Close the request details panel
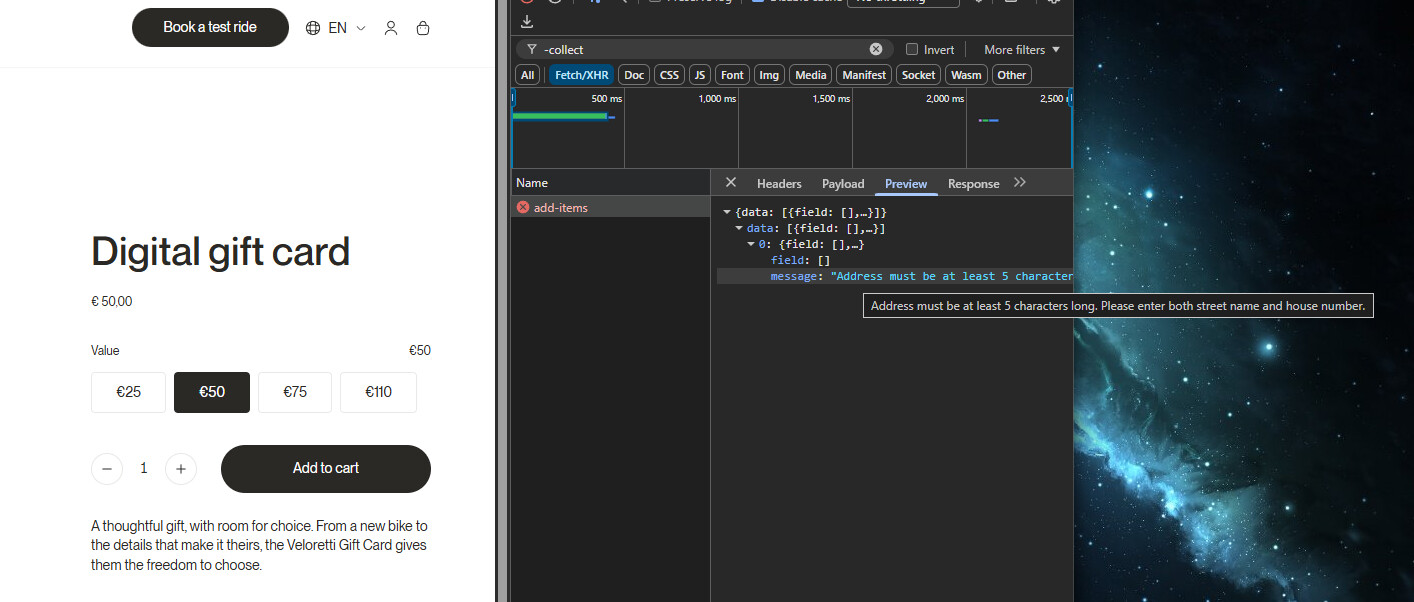The height and width of the screenshot is (602, 1414). point(731,182)
